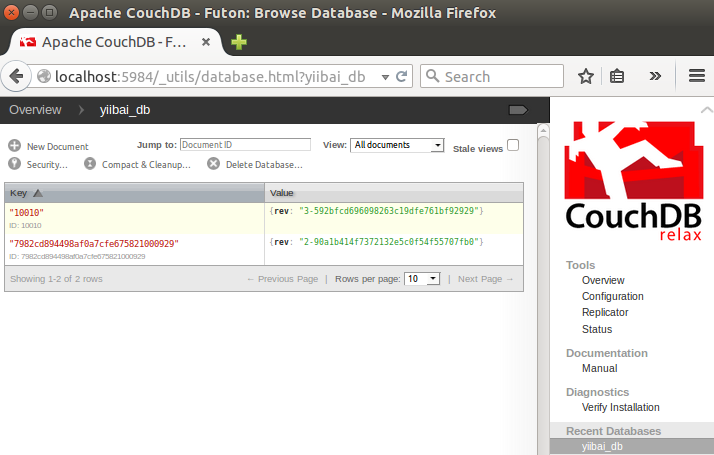Click the Firefox back arrow button

17,77
